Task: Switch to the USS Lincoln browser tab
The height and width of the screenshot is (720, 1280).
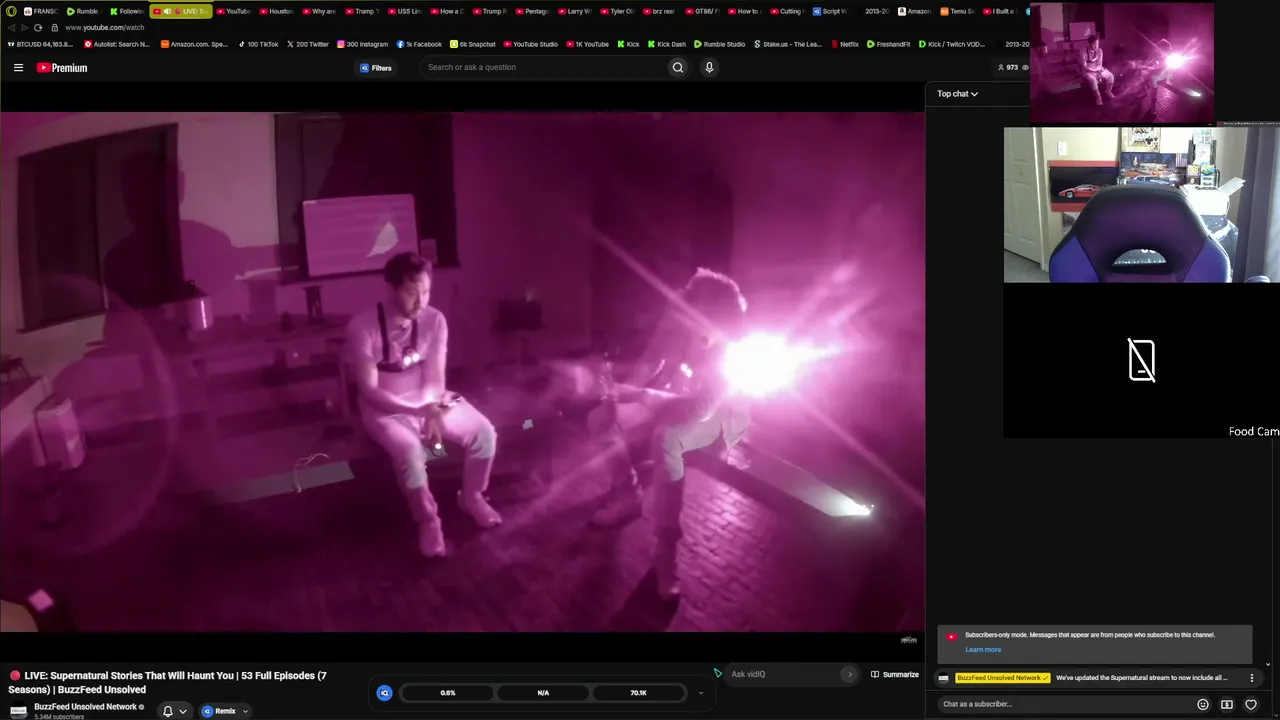Action: tap(404, 11)
